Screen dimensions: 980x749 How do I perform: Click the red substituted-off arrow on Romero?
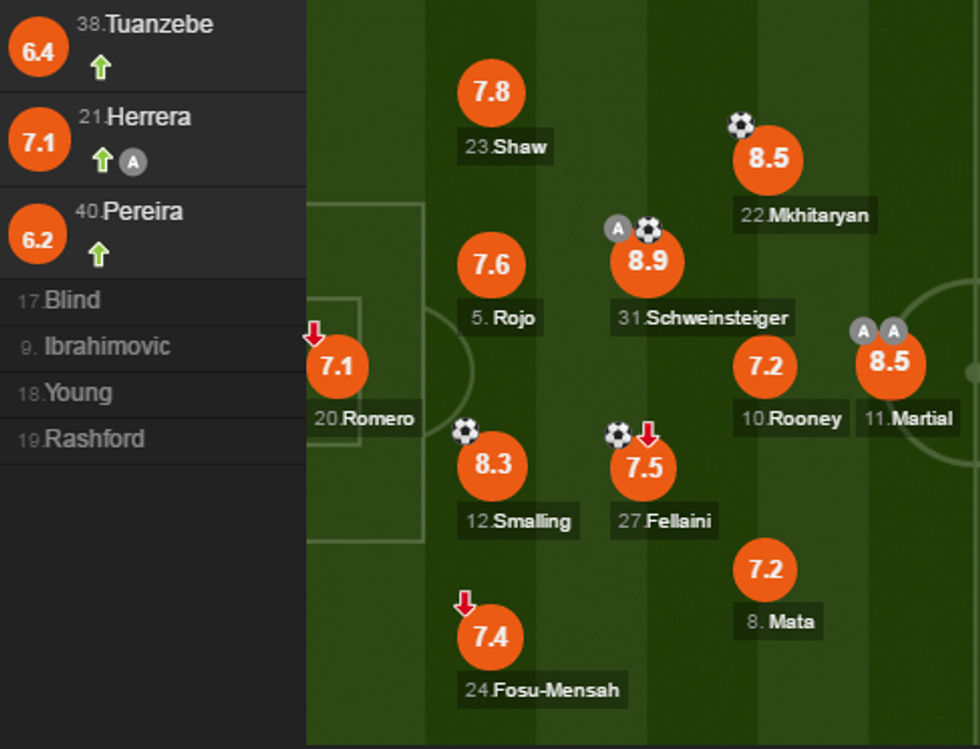[314, 333]
